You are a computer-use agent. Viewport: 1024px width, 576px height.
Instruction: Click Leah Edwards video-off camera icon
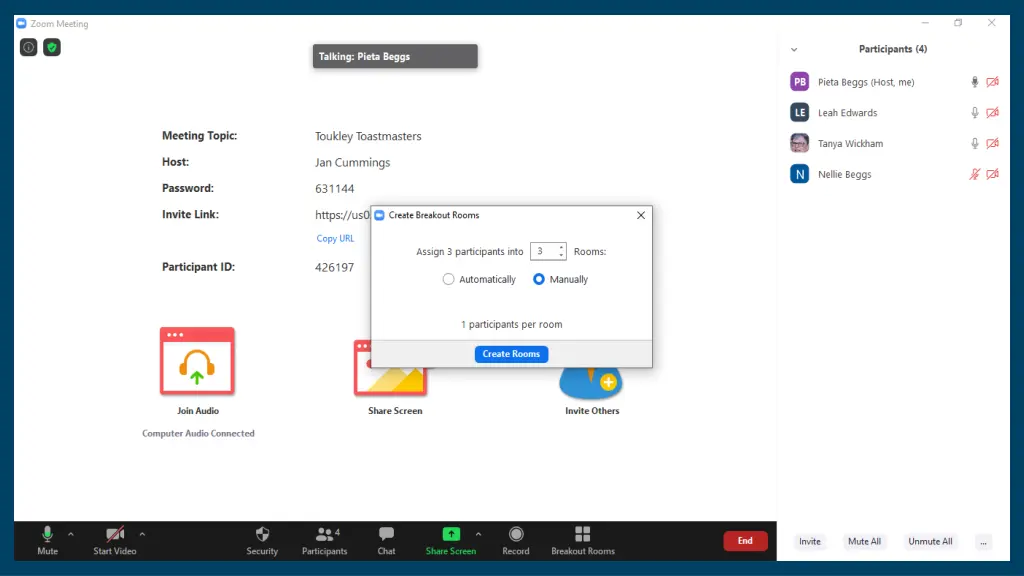pyautogui.click(x=993, y=112)
